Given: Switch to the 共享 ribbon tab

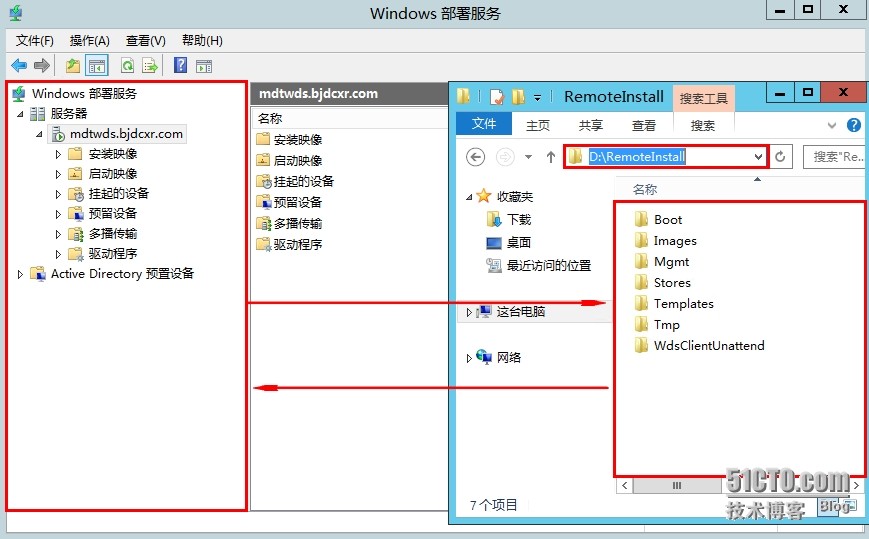Looking at the screenshot, I should coord(591,126).
